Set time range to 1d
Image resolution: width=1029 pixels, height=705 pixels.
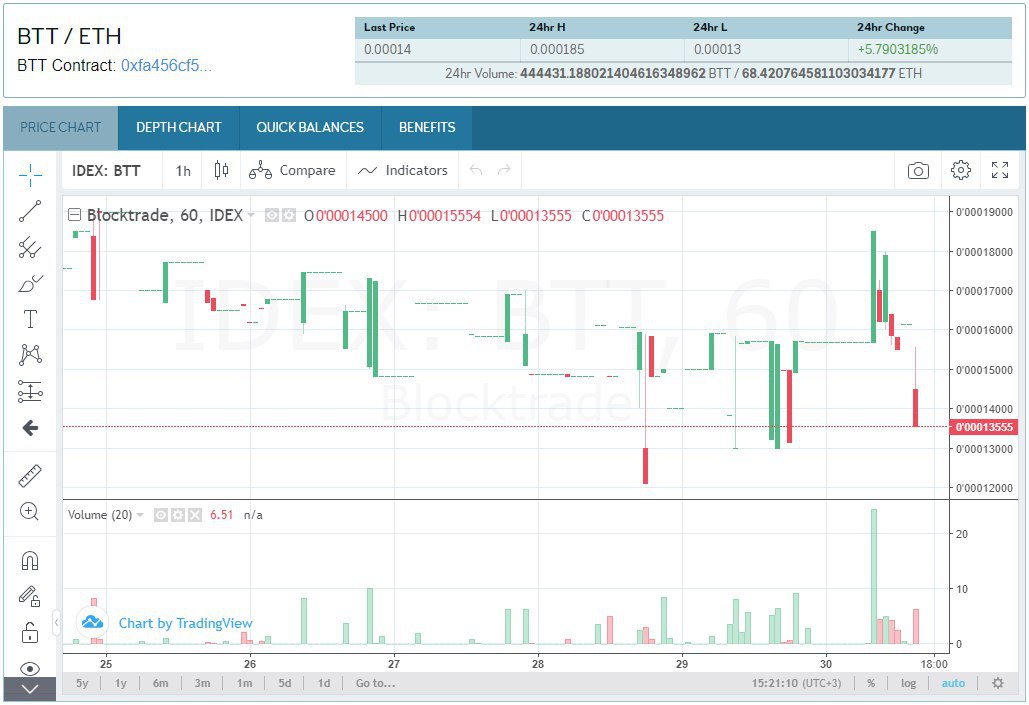324,683
